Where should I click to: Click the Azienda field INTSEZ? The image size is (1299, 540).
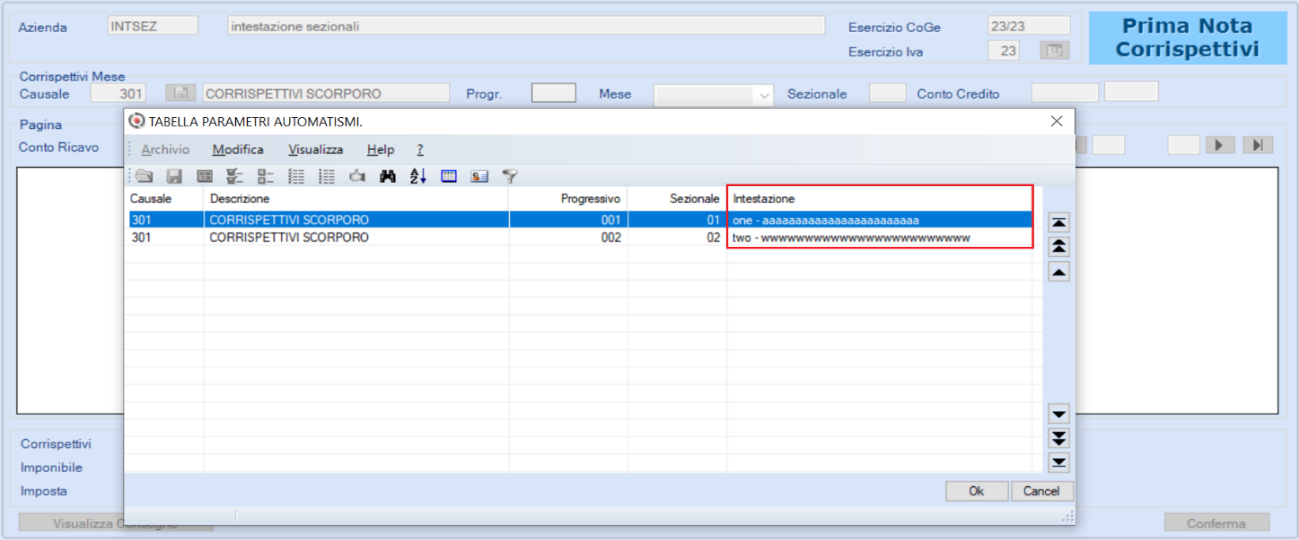tap(152, 26)
